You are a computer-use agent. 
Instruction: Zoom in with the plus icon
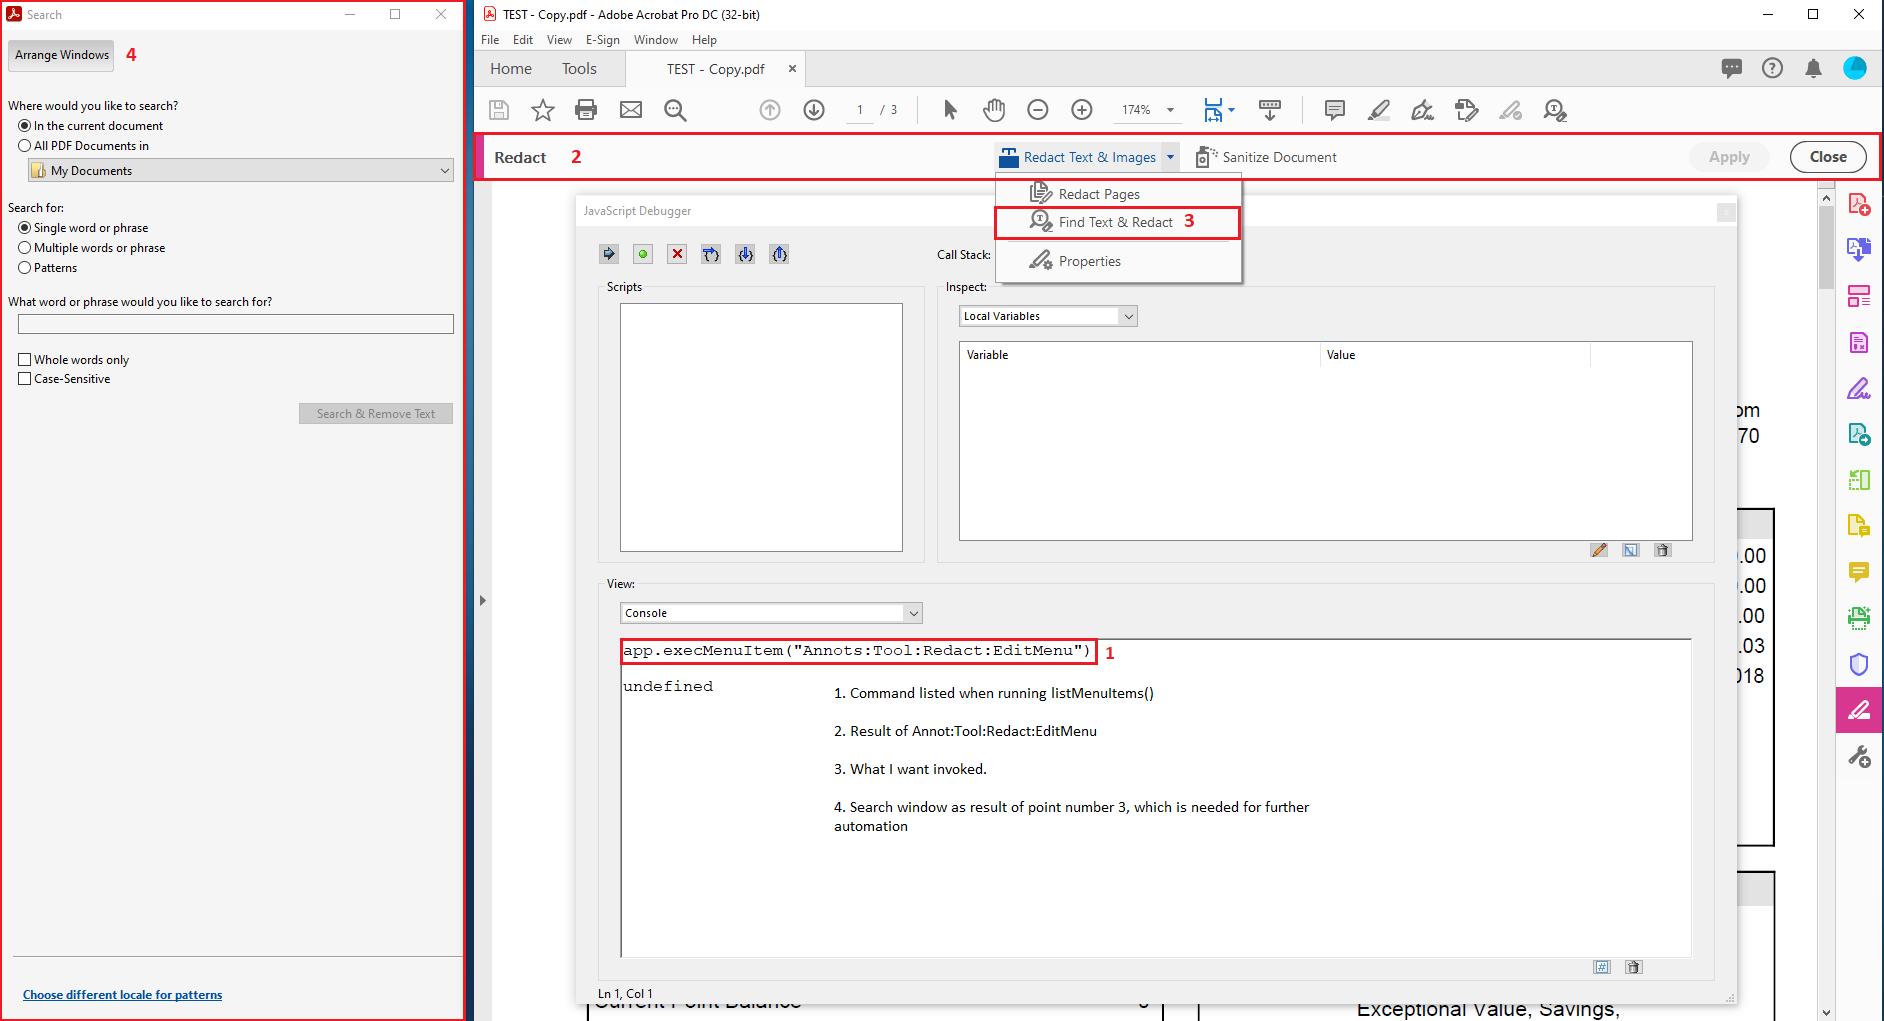[1082, 110]
